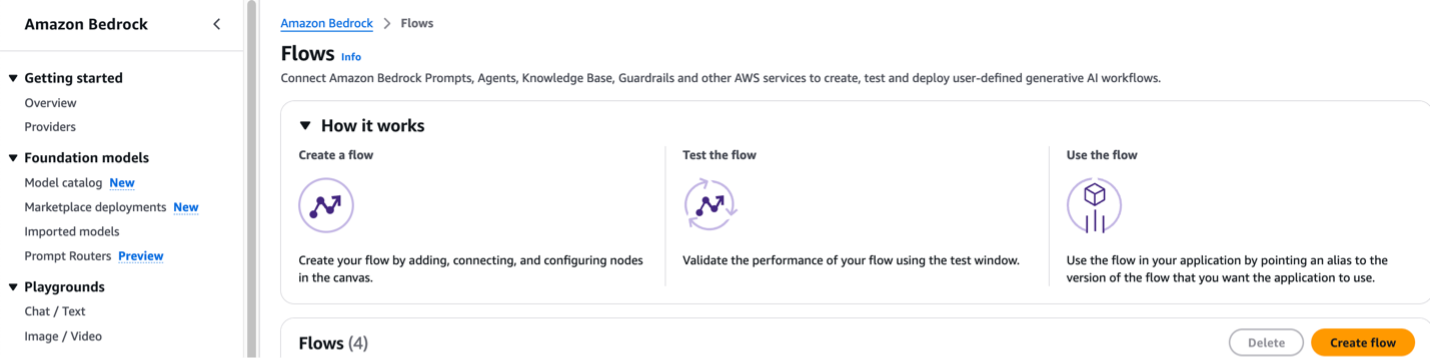
Task: Select Imported models in navigation
Action: [x=72, y=232]
